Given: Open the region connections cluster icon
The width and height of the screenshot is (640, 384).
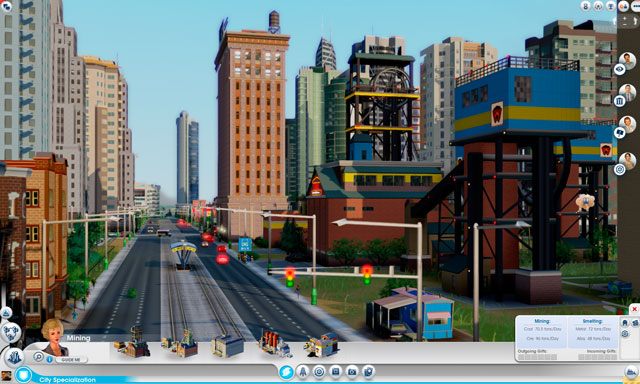Looking at the screenshot, I should [11, 332].
